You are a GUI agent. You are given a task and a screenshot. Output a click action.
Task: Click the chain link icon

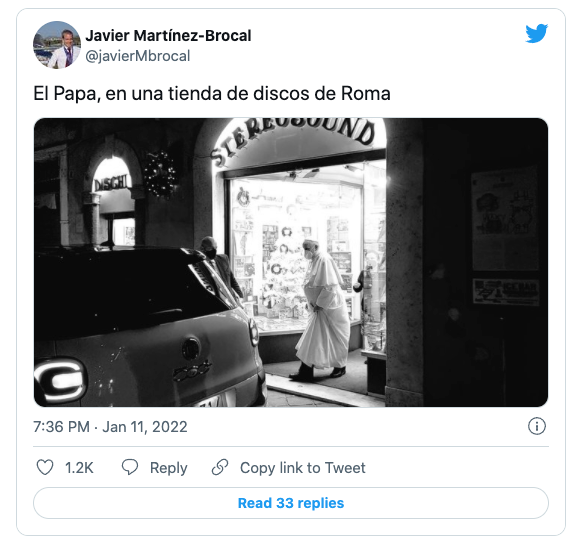(220, 468)
